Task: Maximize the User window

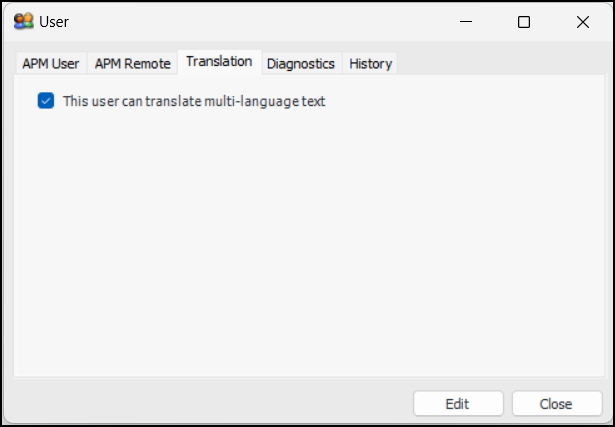Action: coord(524,22)
